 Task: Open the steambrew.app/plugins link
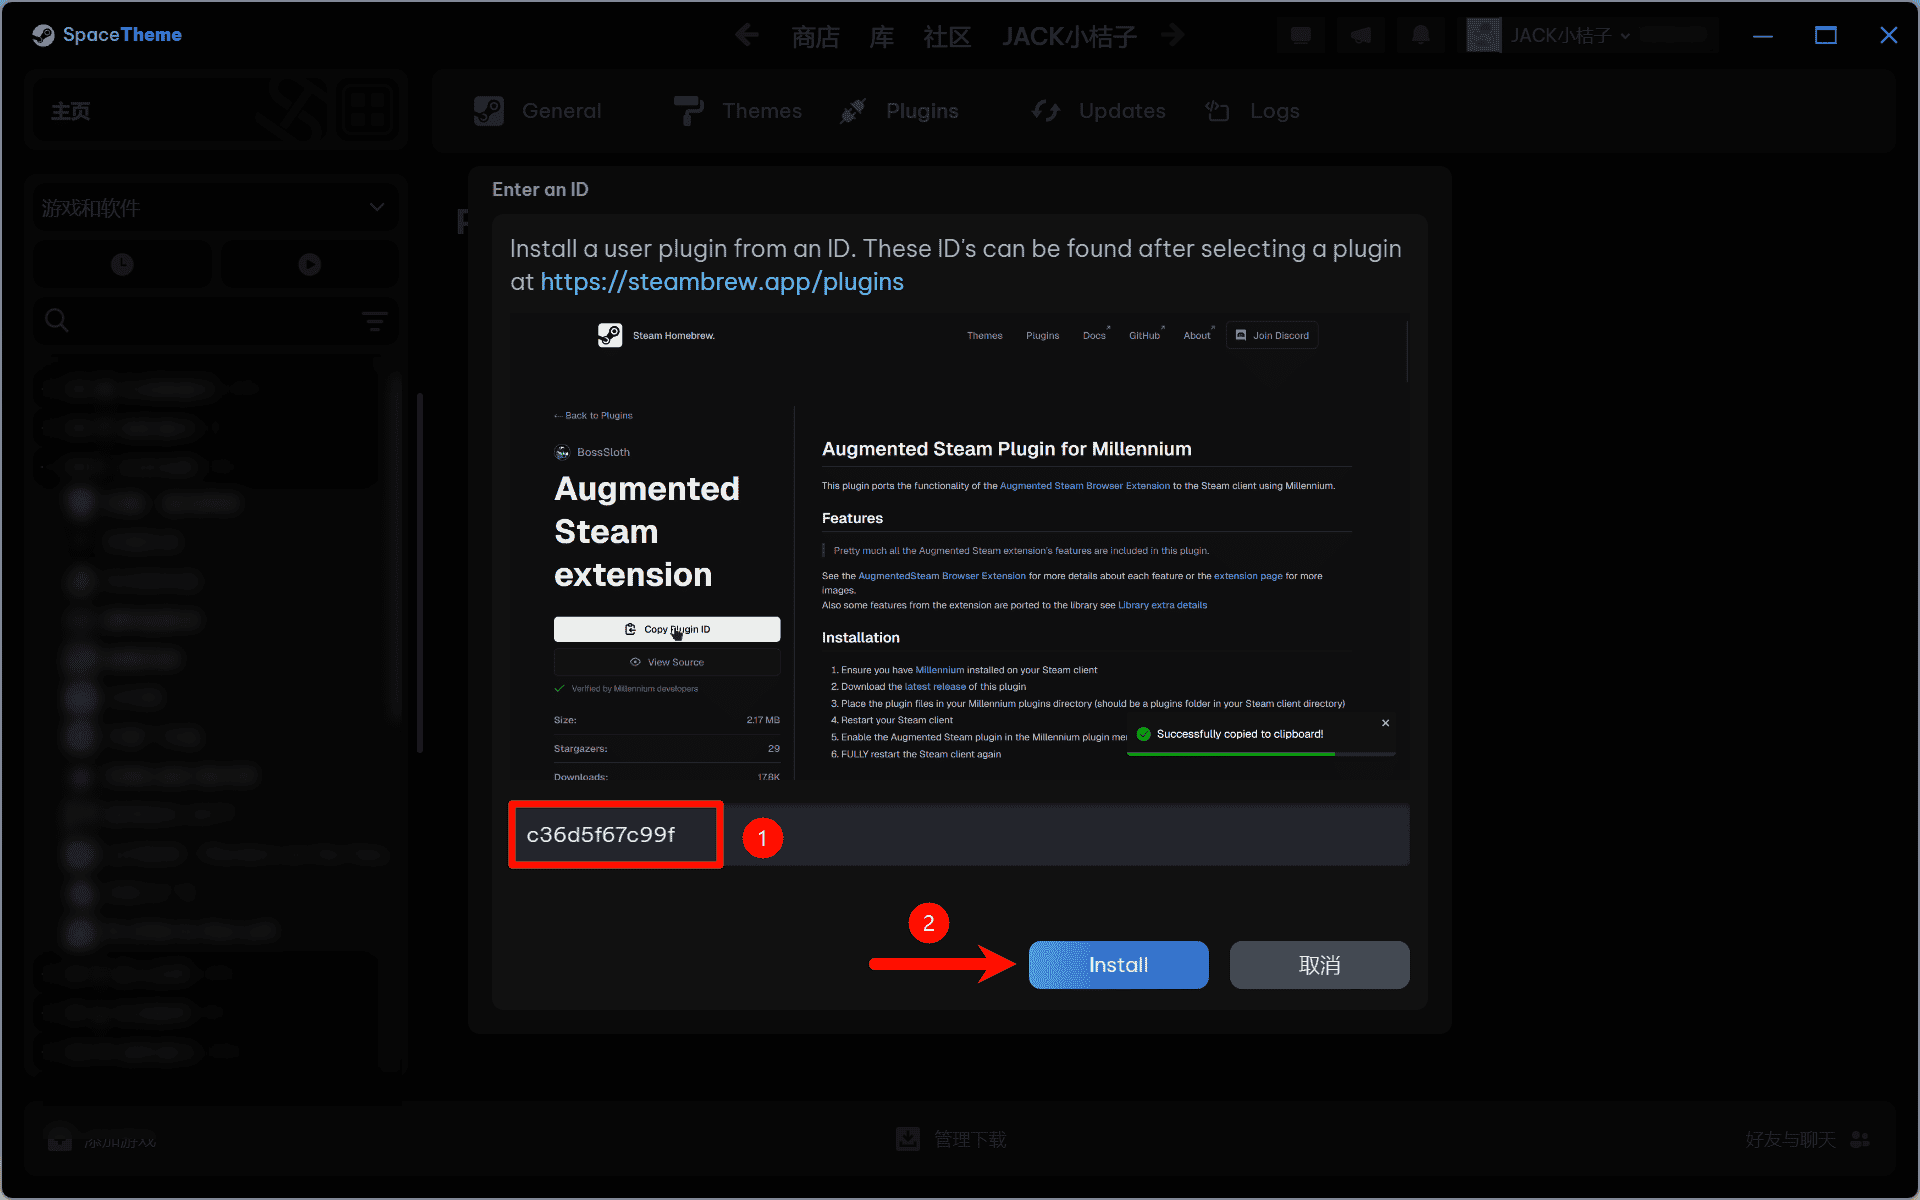(x=721, y=282)
